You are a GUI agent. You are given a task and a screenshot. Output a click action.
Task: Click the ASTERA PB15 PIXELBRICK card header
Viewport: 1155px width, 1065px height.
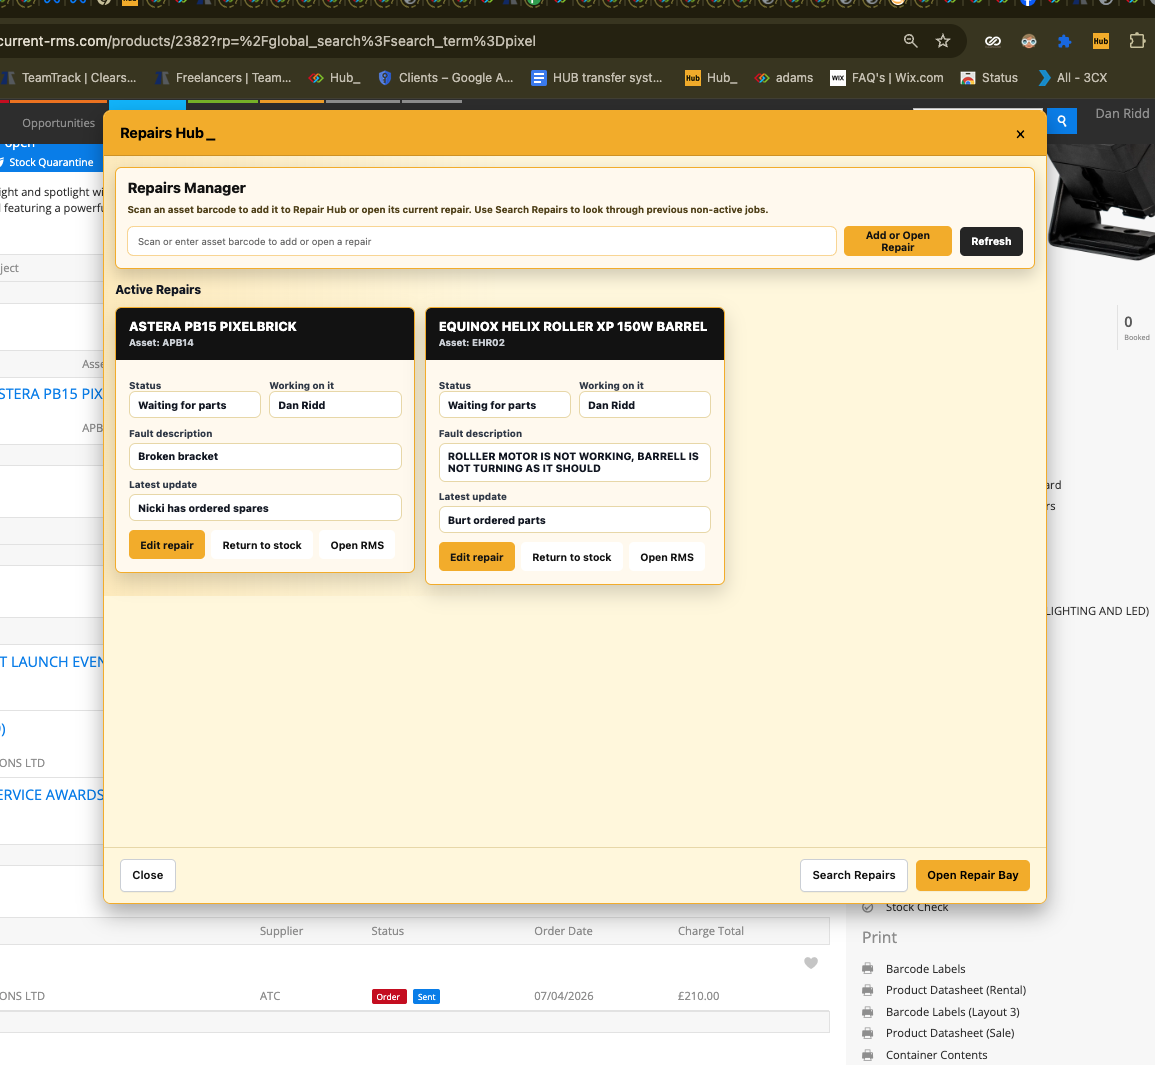[x=265, y=334]
